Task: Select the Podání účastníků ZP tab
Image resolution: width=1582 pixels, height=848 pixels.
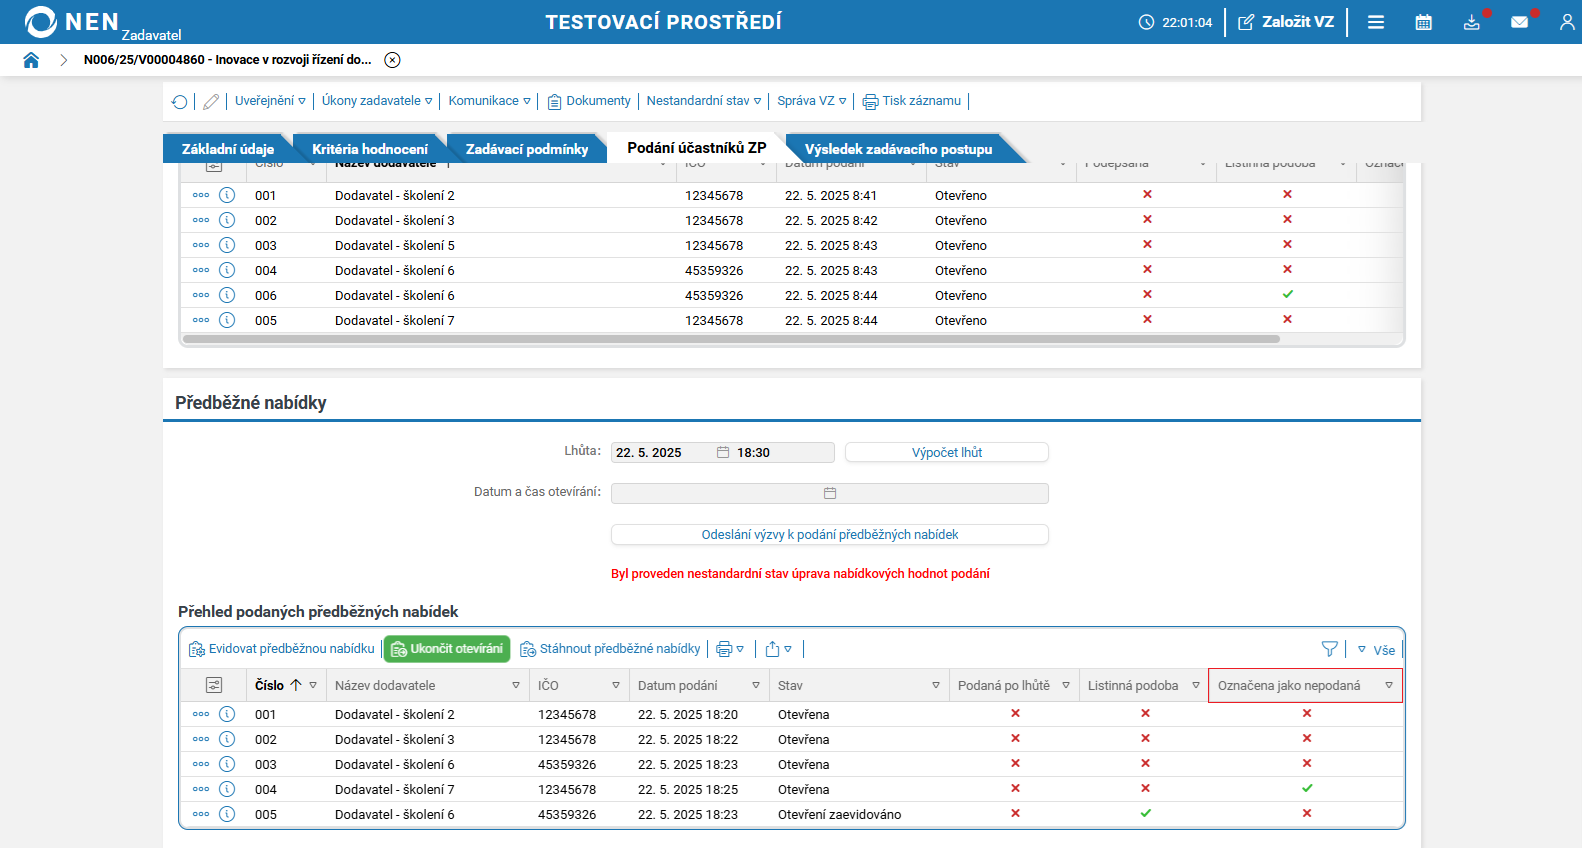Action: point(697,148)
